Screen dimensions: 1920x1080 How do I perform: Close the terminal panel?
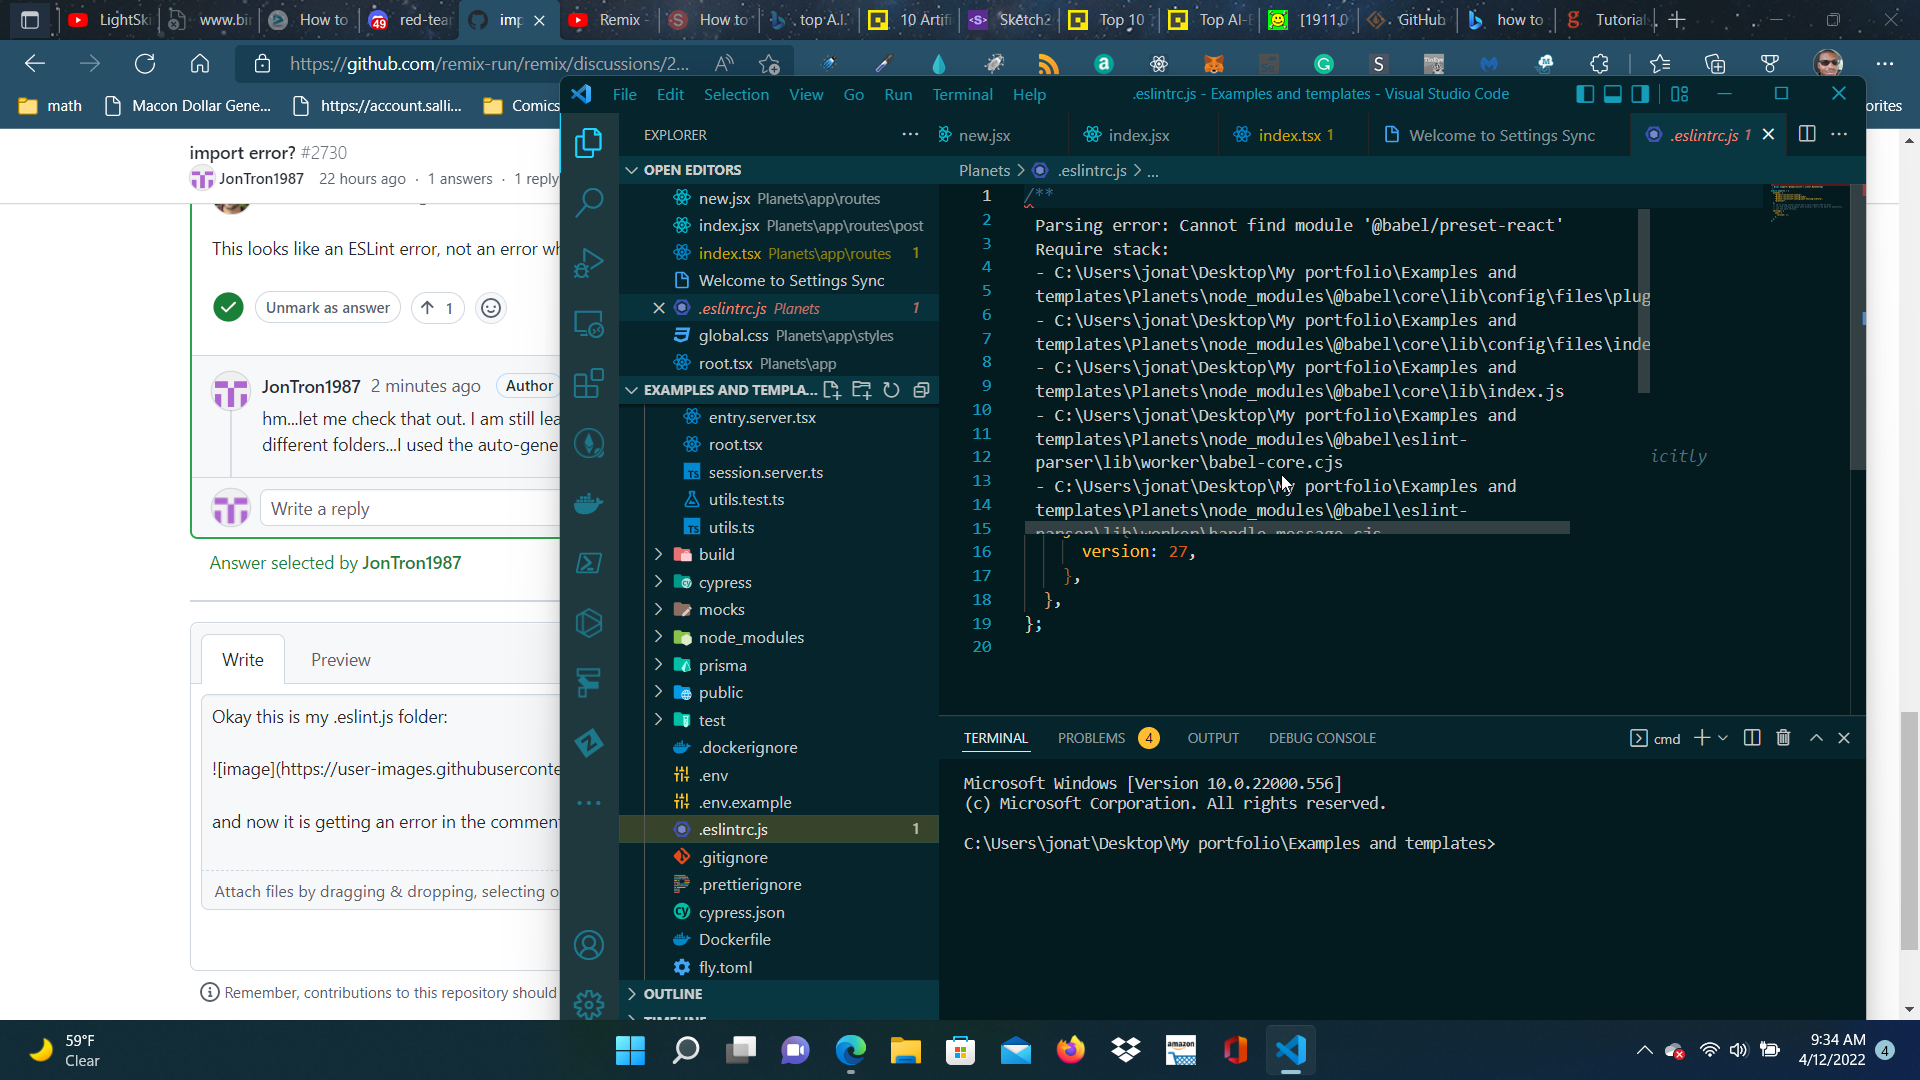[x=1844, y=738]
